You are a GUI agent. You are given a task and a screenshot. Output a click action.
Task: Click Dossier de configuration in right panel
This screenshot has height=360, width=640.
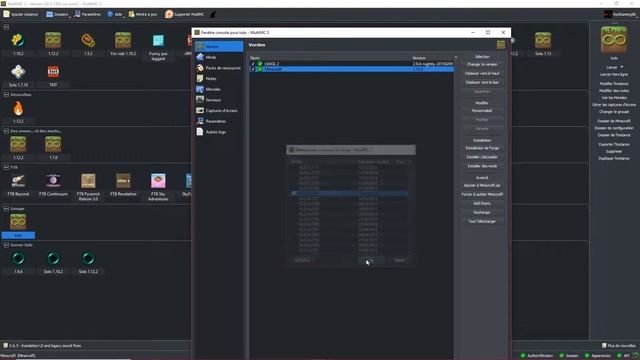(613, 128)
